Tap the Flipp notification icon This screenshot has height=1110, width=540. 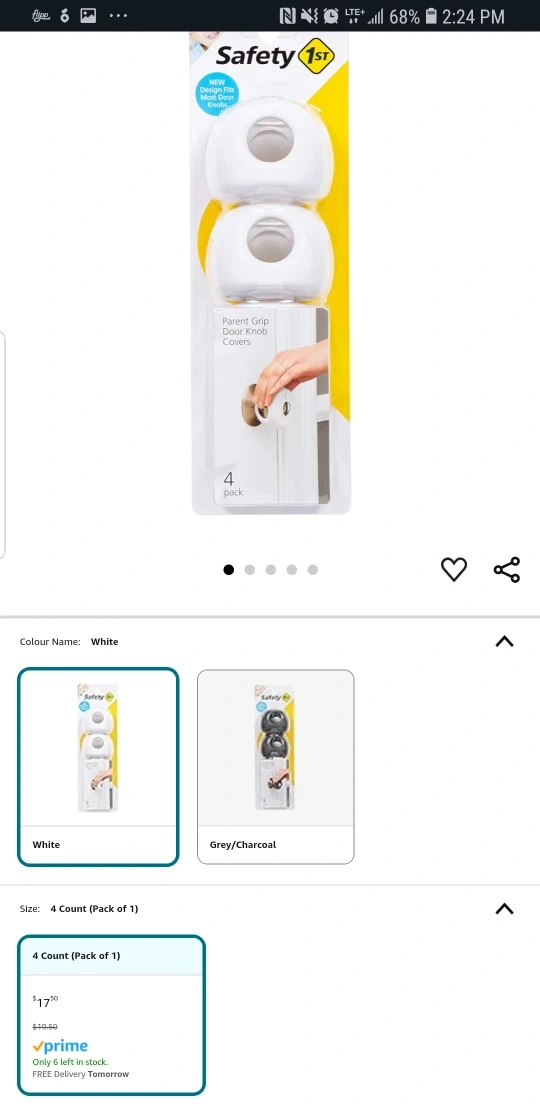pyautogui.click(x=41, y=16)
